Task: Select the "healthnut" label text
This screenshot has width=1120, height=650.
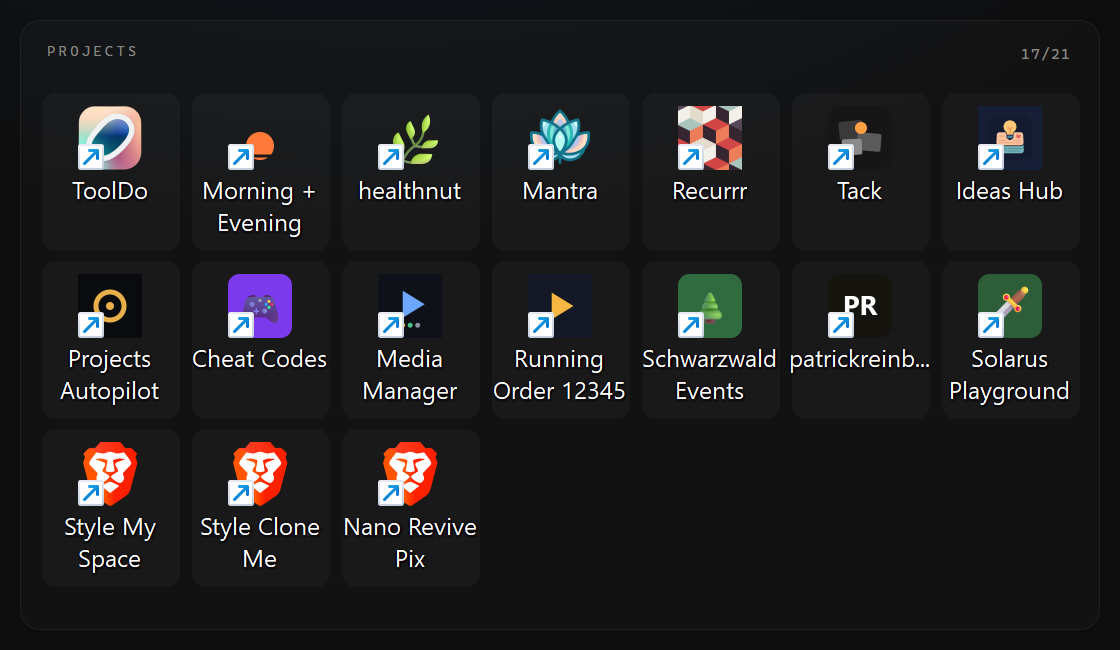Action: coord(410,191)
